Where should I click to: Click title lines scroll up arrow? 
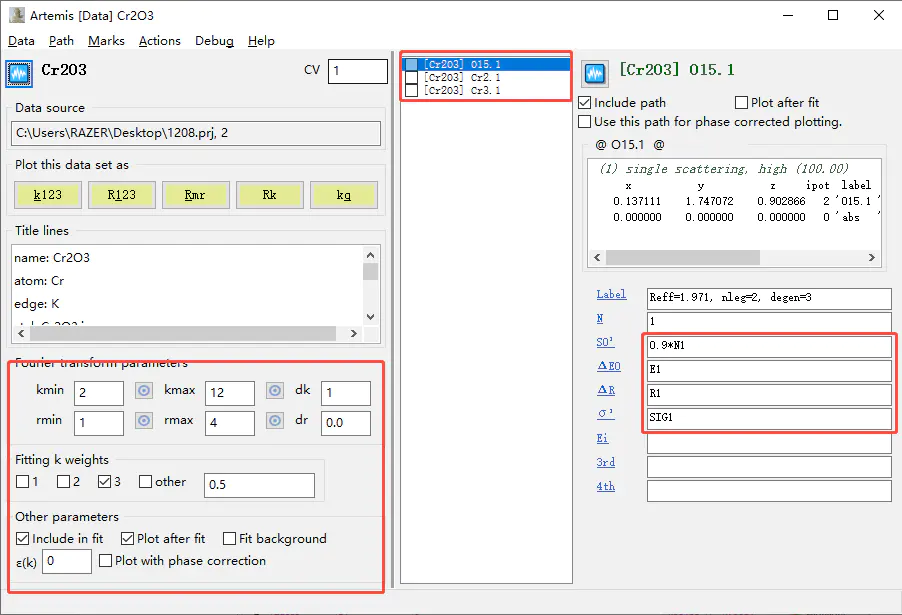point(370,254)
